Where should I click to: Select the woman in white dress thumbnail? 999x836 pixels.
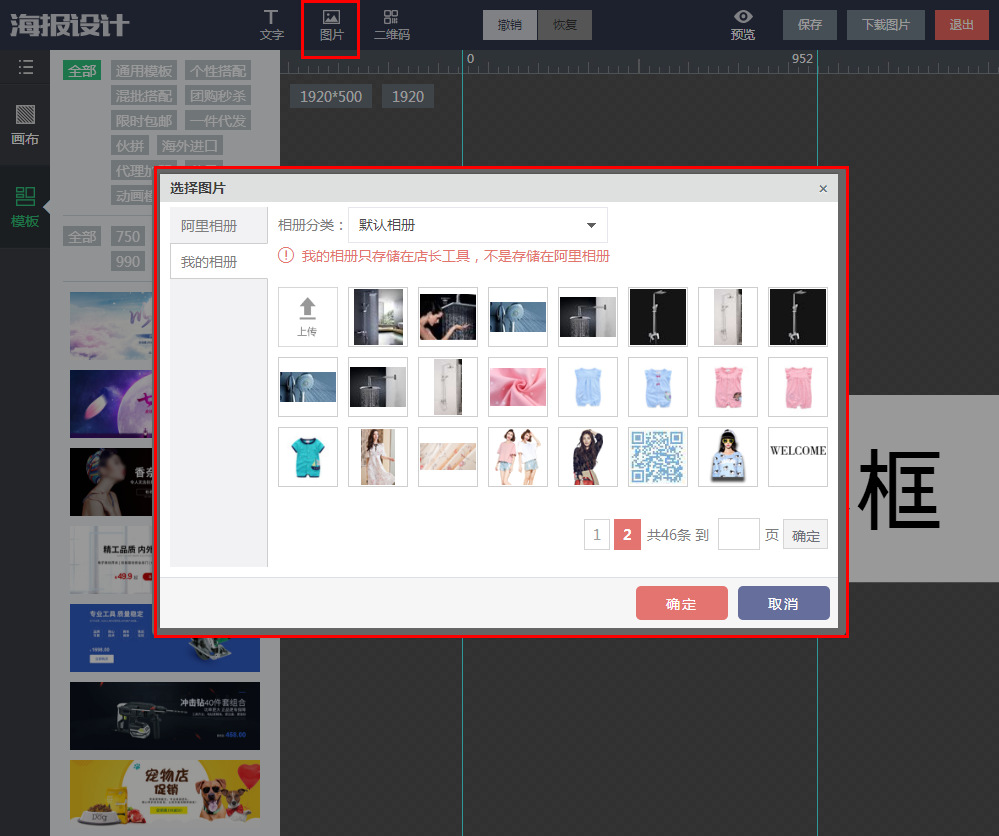378,457
